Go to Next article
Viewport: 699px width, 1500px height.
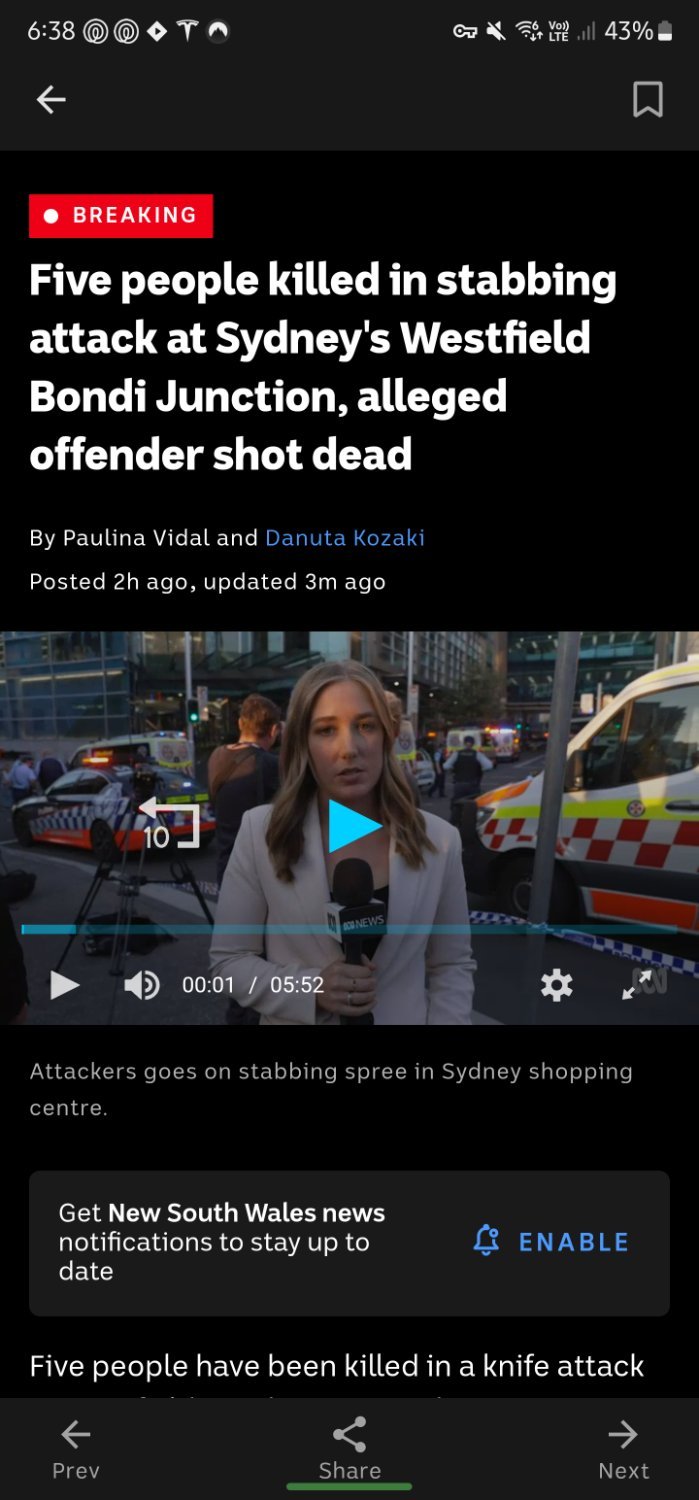tap(623, 1449)
